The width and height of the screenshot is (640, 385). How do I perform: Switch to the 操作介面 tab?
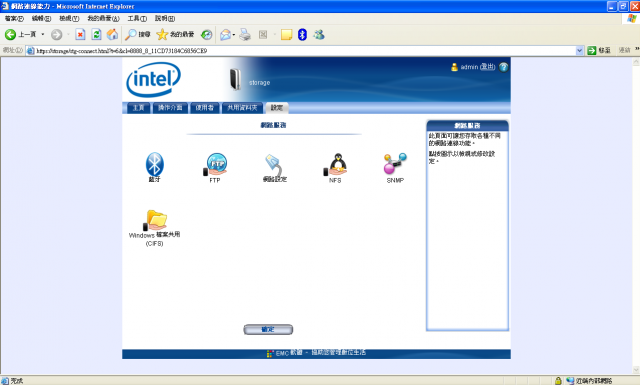(170, 108)
